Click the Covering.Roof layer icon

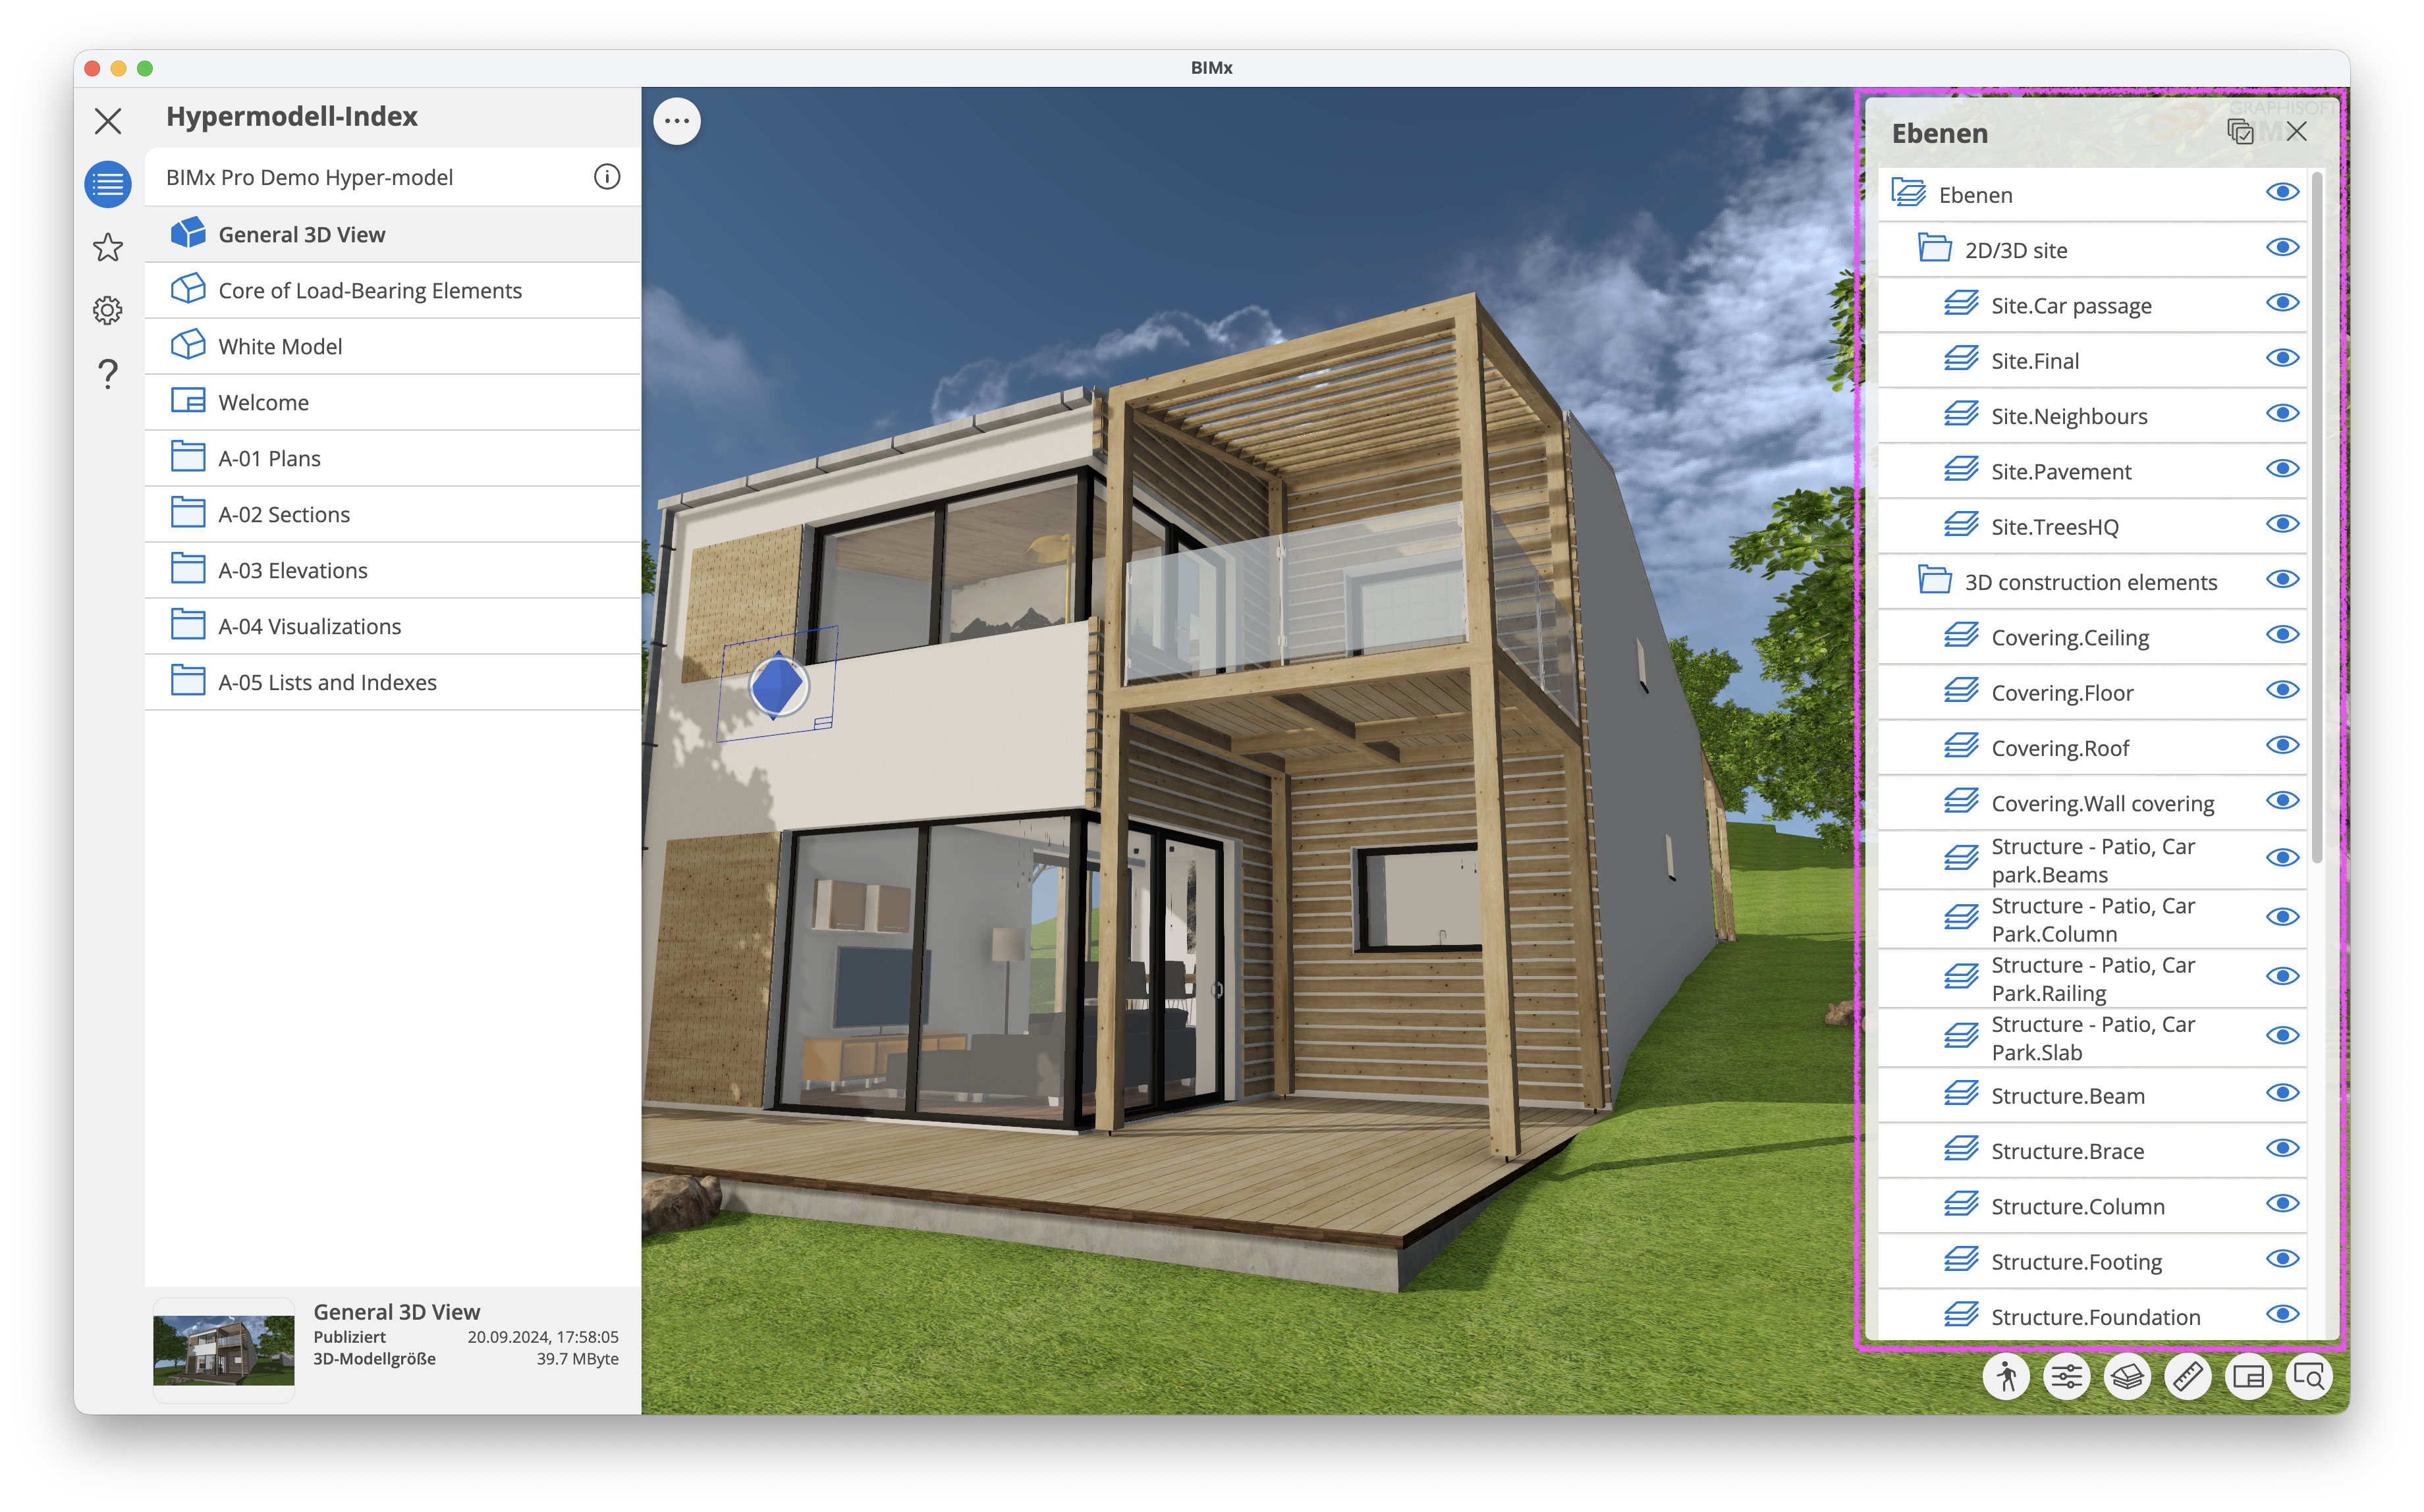click(1961, 746)
